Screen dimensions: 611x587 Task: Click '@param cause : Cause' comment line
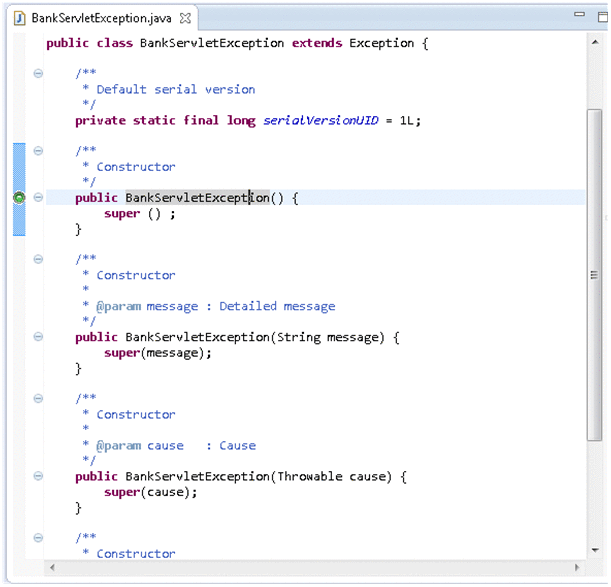176,446
